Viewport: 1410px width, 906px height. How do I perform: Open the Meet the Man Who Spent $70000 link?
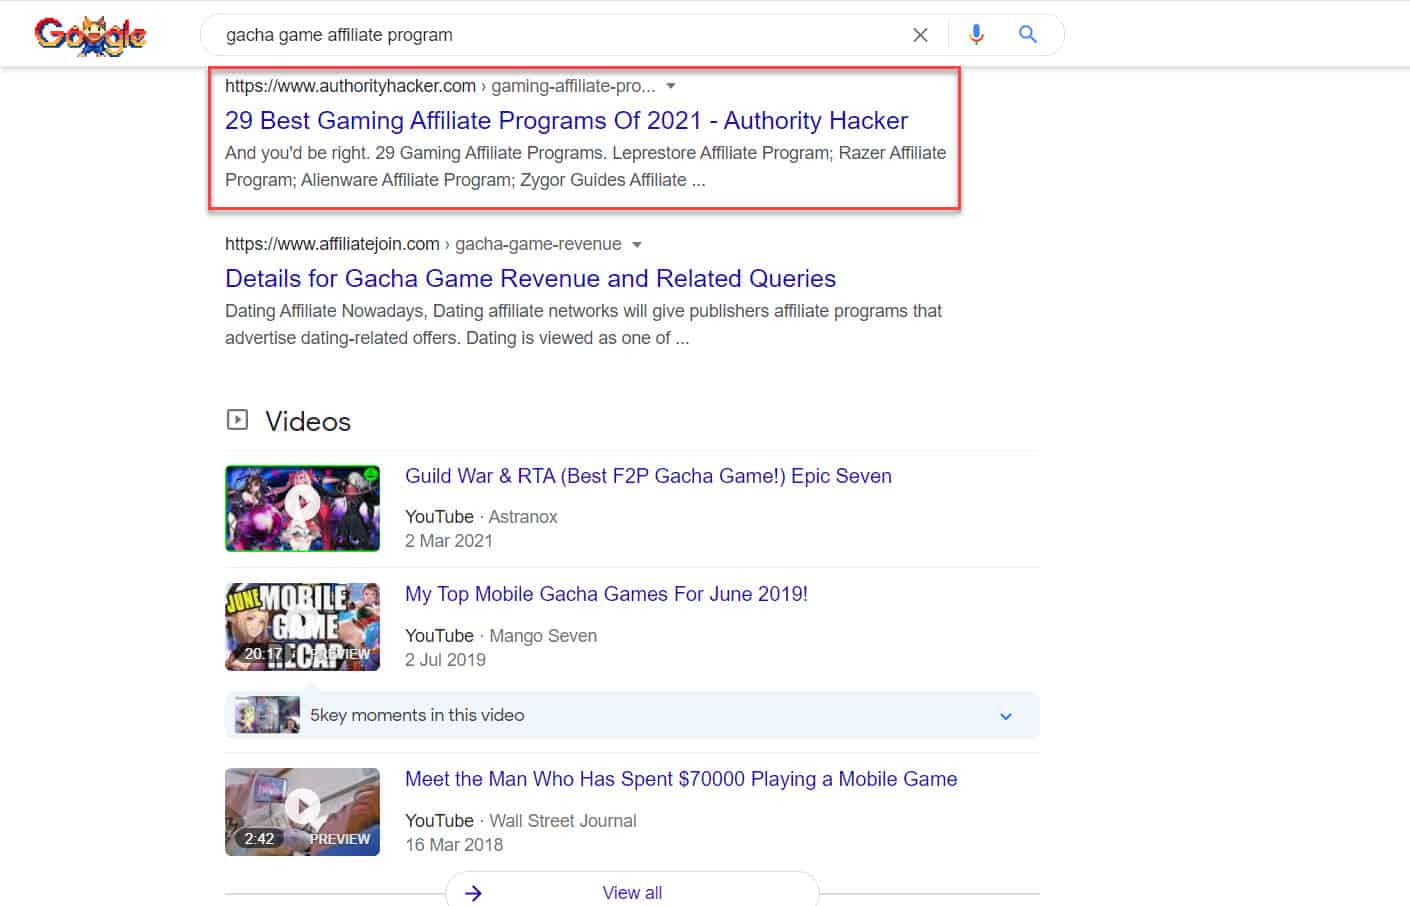(x=680, y=779)
